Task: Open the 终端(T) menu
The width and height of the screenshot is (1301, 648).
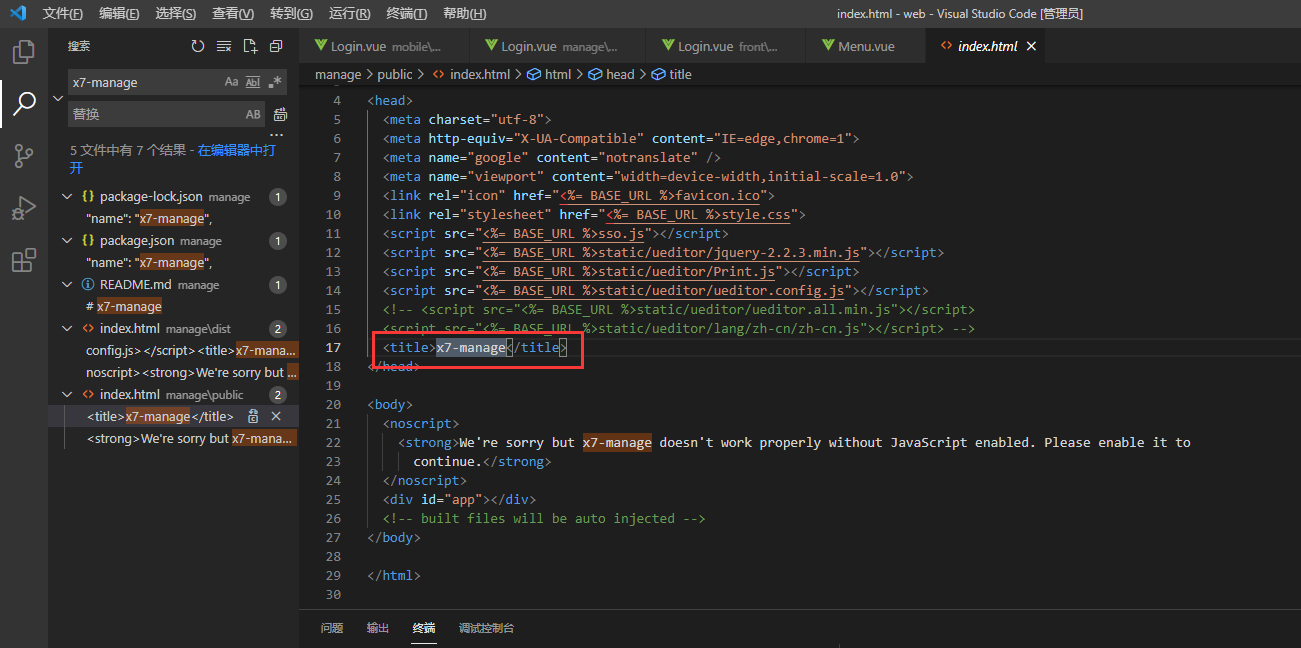Action: pos(406,14)
